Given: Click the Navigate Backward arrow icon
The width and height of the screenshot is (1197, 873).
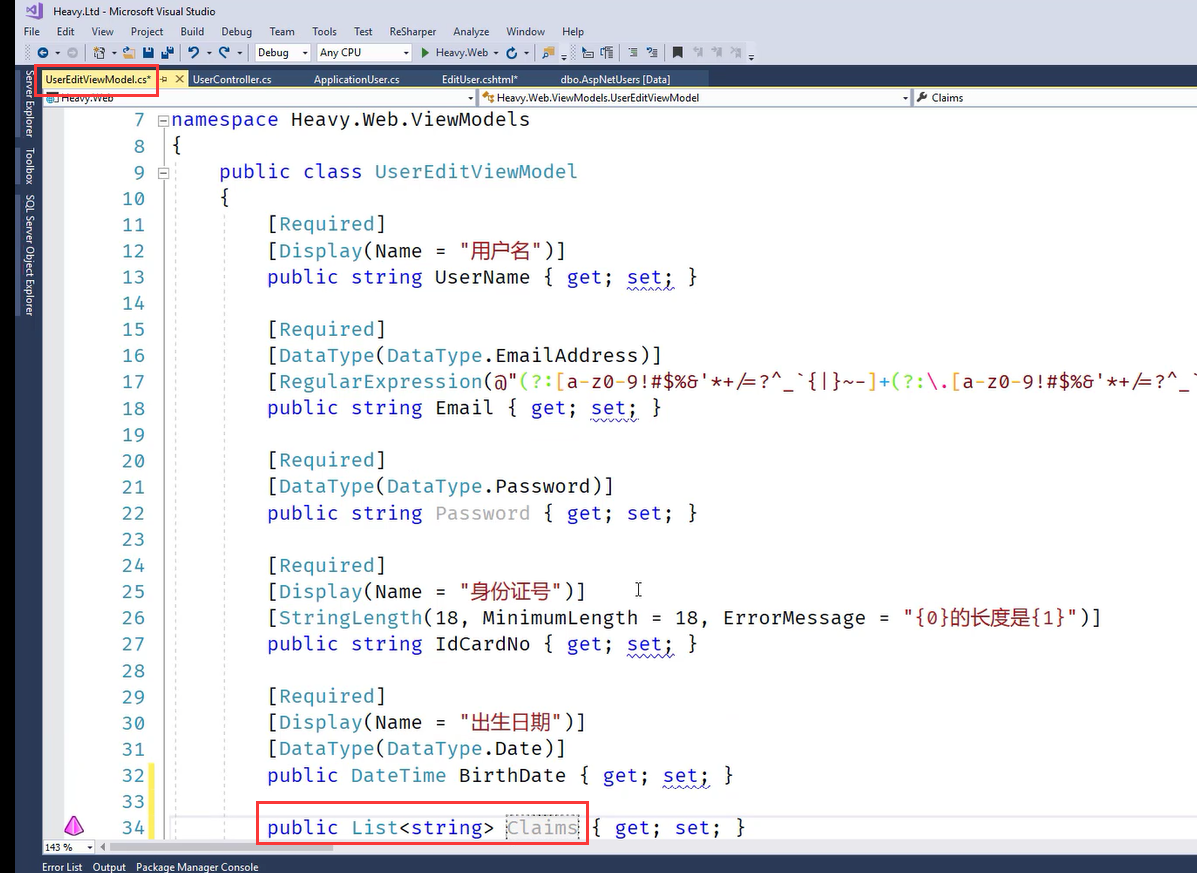Looking at the screenshot, I should (43, 53).
